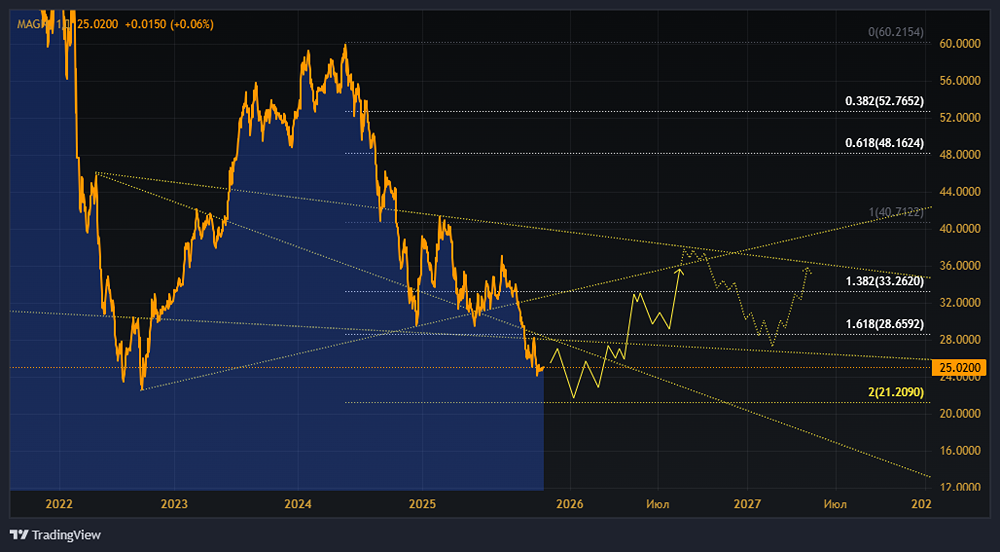
Task: Click the Июл label after 2027
Action: click(835, 504)
